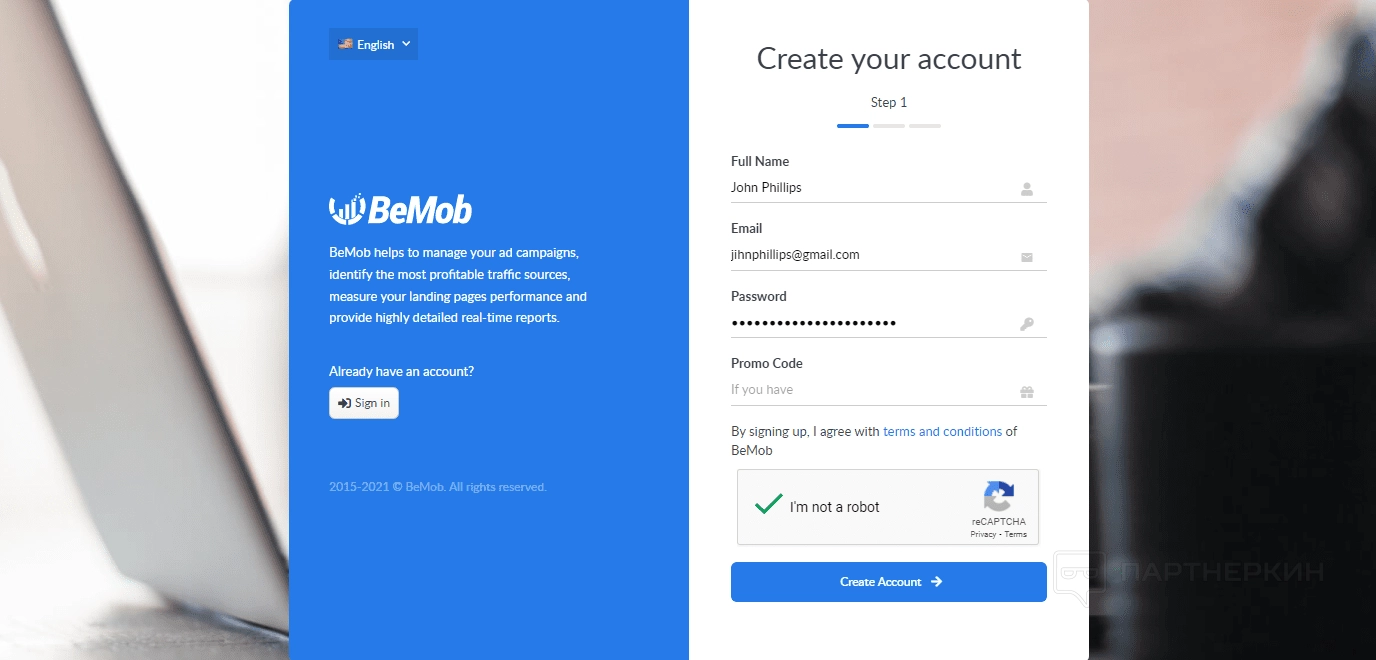Click into the Email input field

coord(870,255)
